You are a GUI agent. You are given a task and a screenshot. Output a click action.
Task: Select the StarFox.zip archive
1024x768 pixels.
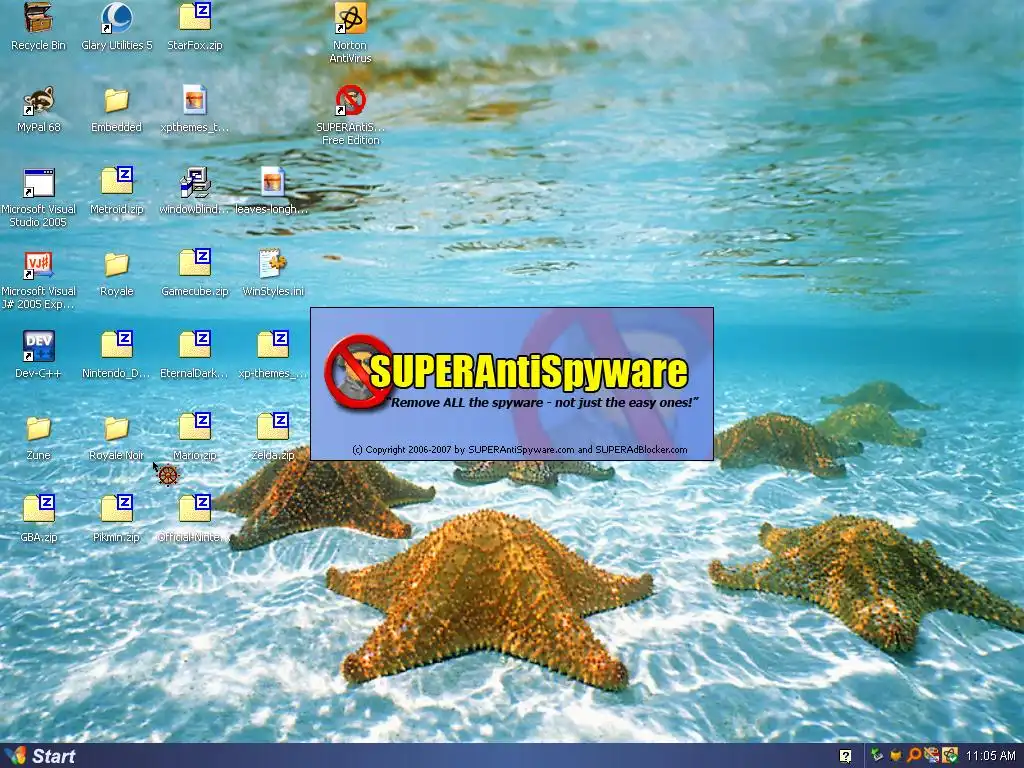195,26
